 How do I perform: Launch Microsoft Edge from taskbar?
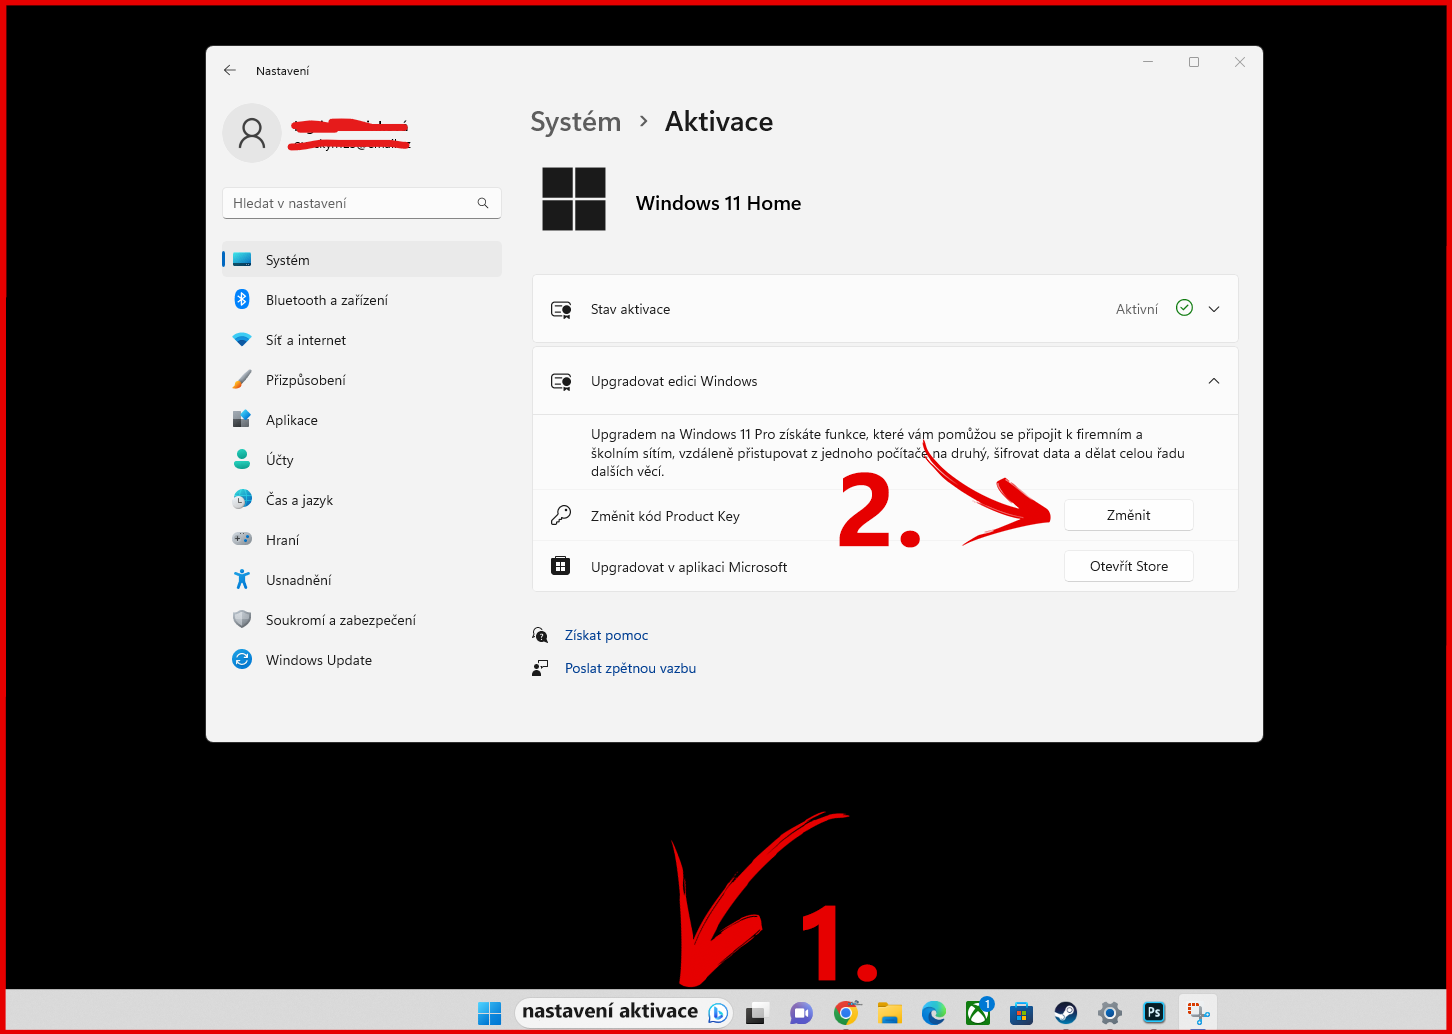934,1013
